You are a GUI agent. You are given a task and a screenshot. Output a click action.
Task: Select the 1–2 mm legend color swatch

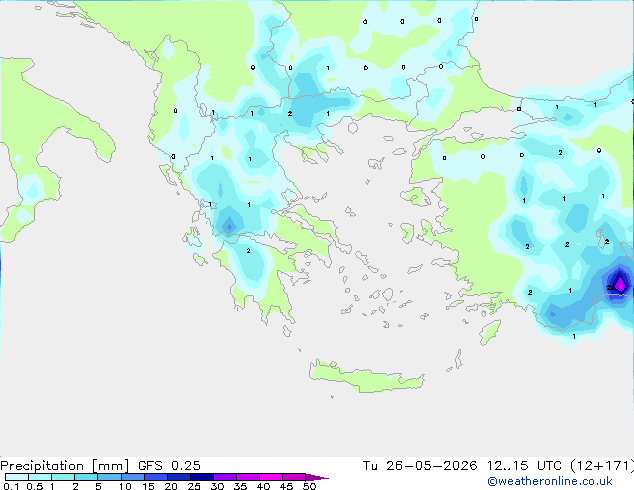coord(63,477)
